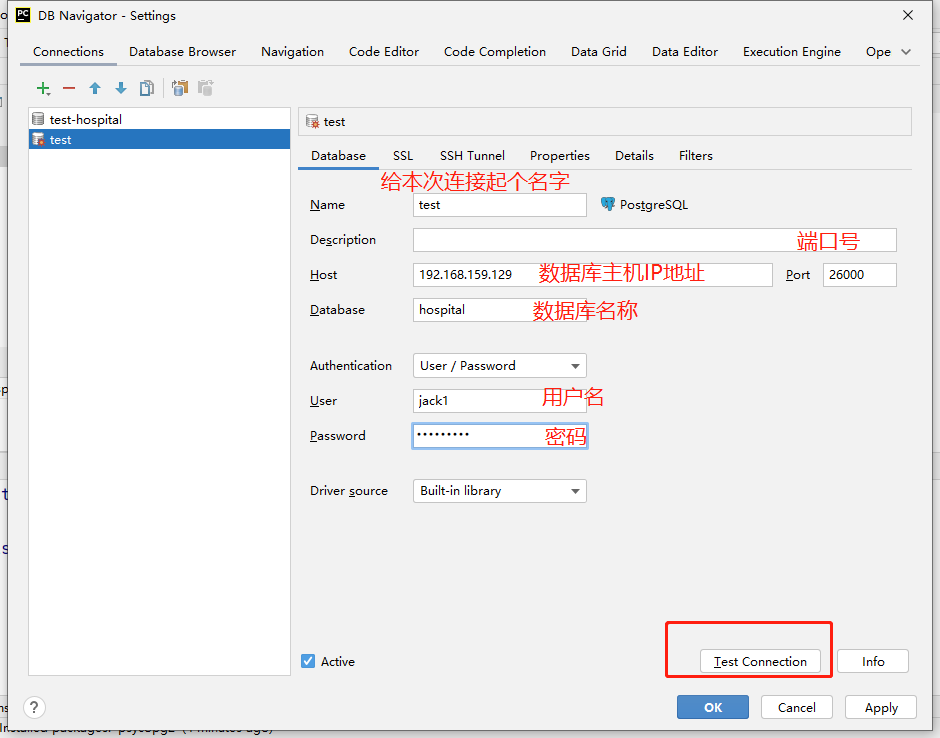Select the test connection in list
This screenshot has height=738, width=940.
pyautogui.click(x=159, y=140)
